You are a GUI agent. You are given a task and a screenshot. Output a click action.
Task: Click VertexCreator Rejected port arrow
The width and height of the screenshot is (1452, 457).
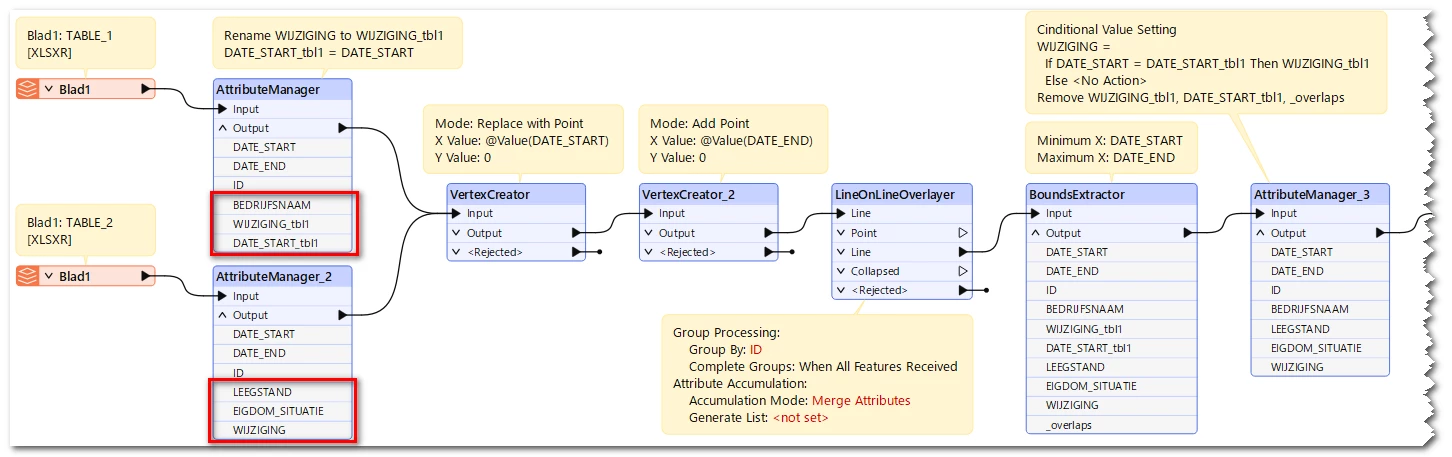577,252
